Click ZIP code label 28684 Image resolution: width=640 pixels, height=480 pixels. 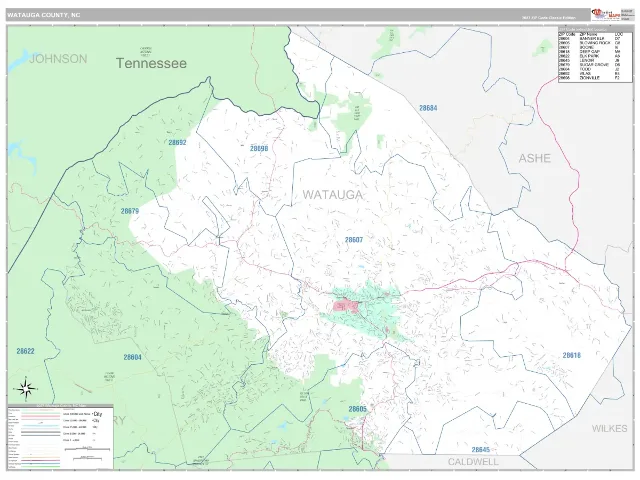428,108
